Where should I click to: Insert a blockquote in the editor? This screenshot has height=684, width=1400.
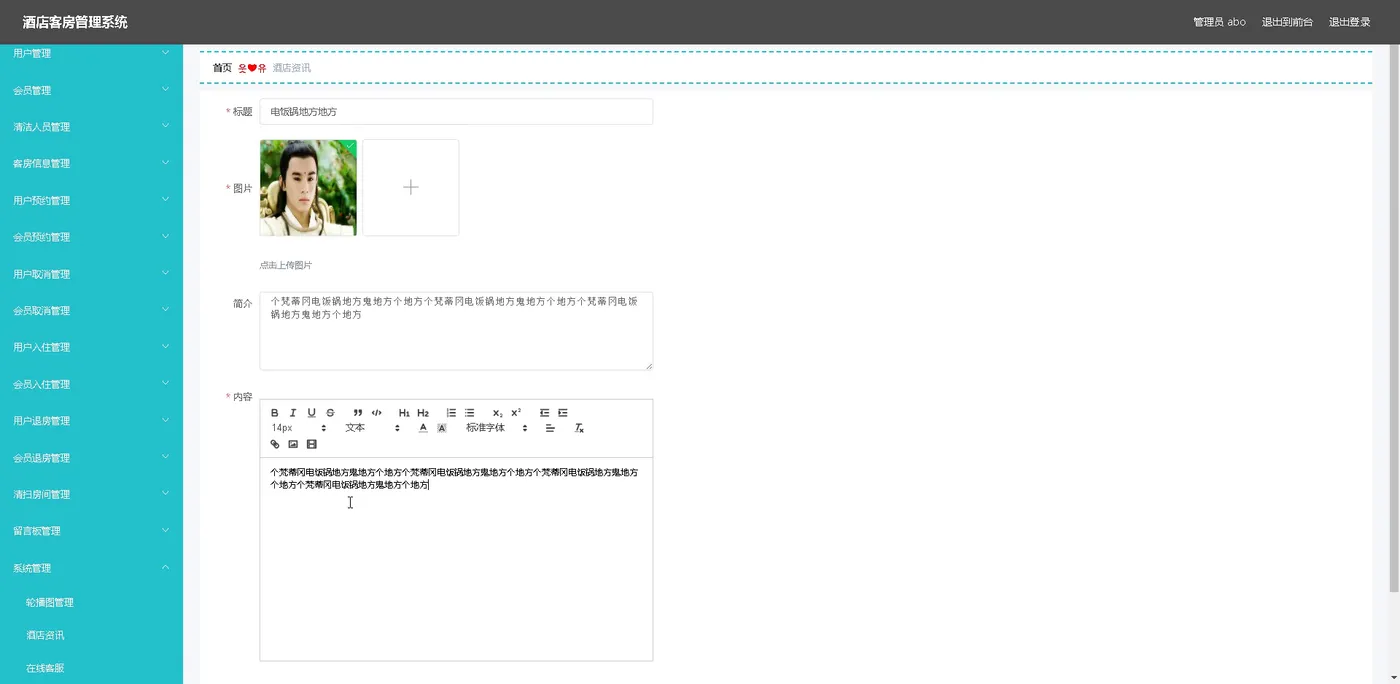[358, 413]
